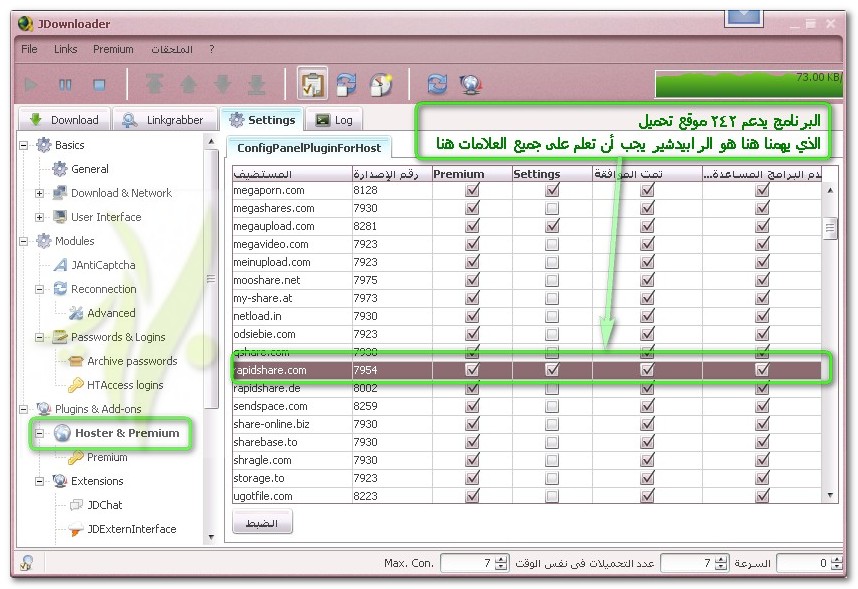Click the Move up arrow icon
This screenshot has width=858, height=589.
point(189,84)
